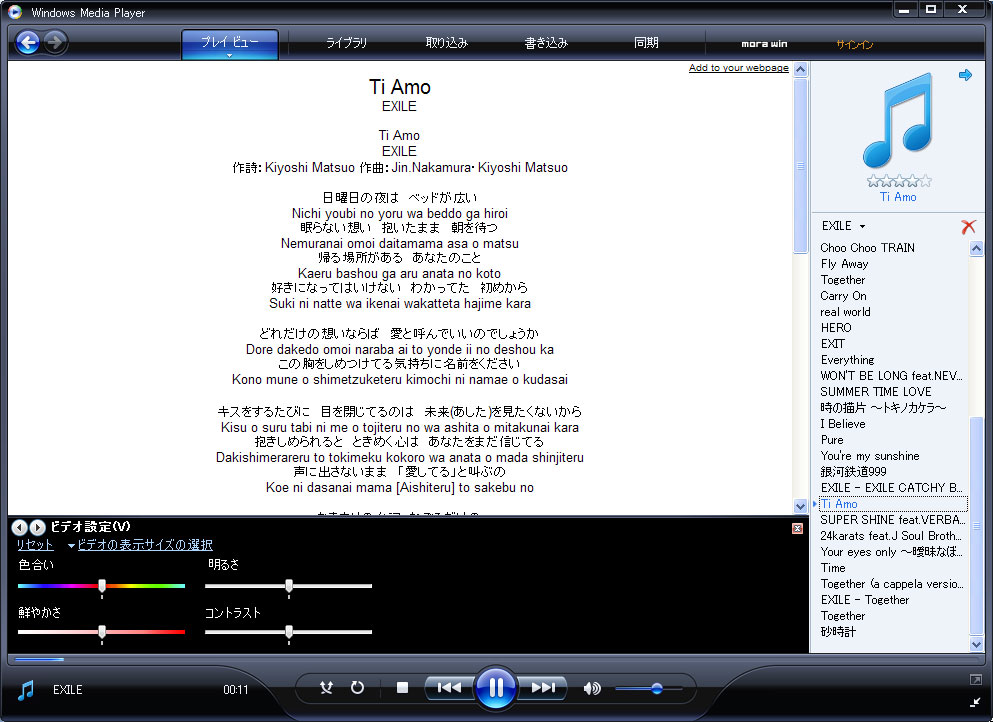The width and height of the screenshot is (993, 722).
Task: Select Everything in playlist
Action: click(847, 360)
